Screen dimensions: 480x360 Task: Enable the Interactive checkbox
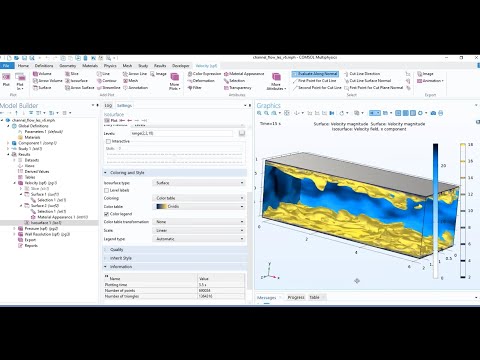pos(108,141)
